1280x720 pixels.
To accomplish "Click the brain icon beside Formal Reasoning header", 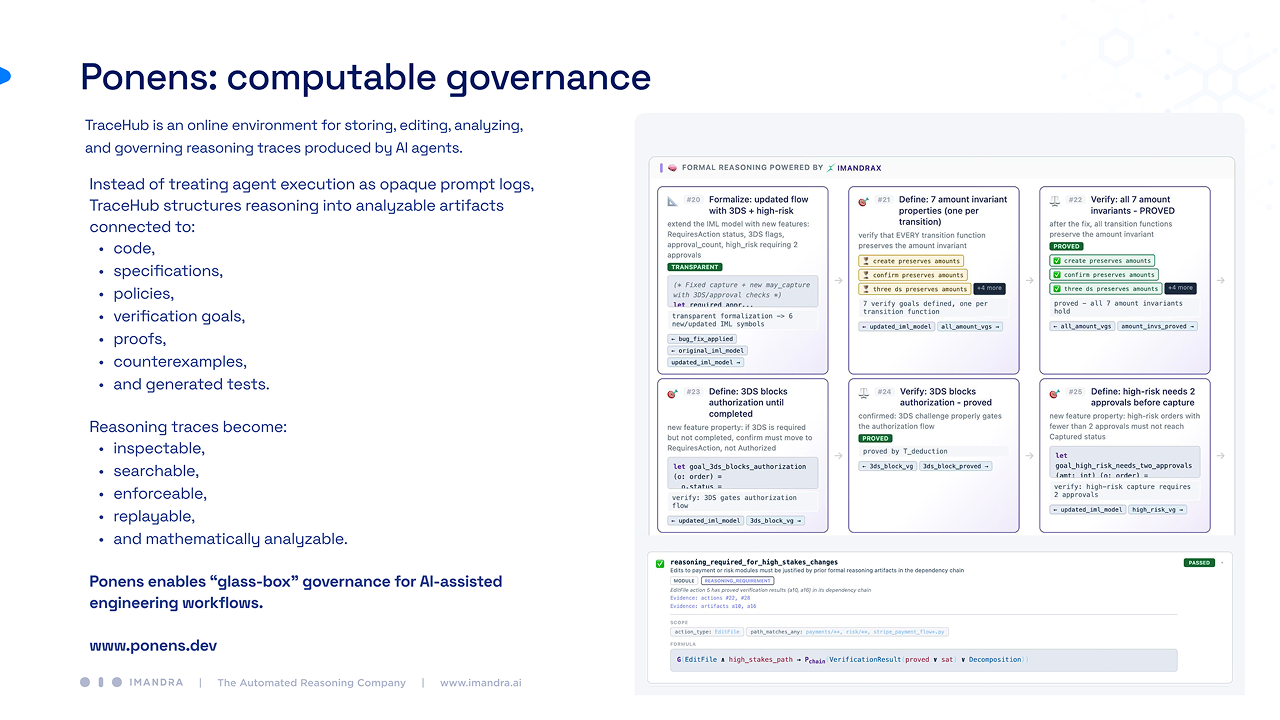I will tap(672, 168).
